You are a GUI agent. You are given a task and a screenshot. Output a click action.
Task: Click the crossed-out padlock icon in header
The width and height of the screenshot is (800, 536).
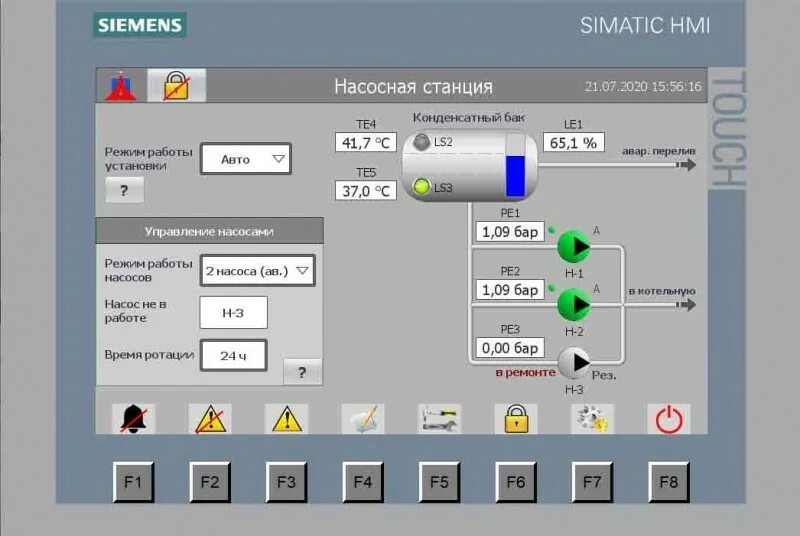[177, 86]
